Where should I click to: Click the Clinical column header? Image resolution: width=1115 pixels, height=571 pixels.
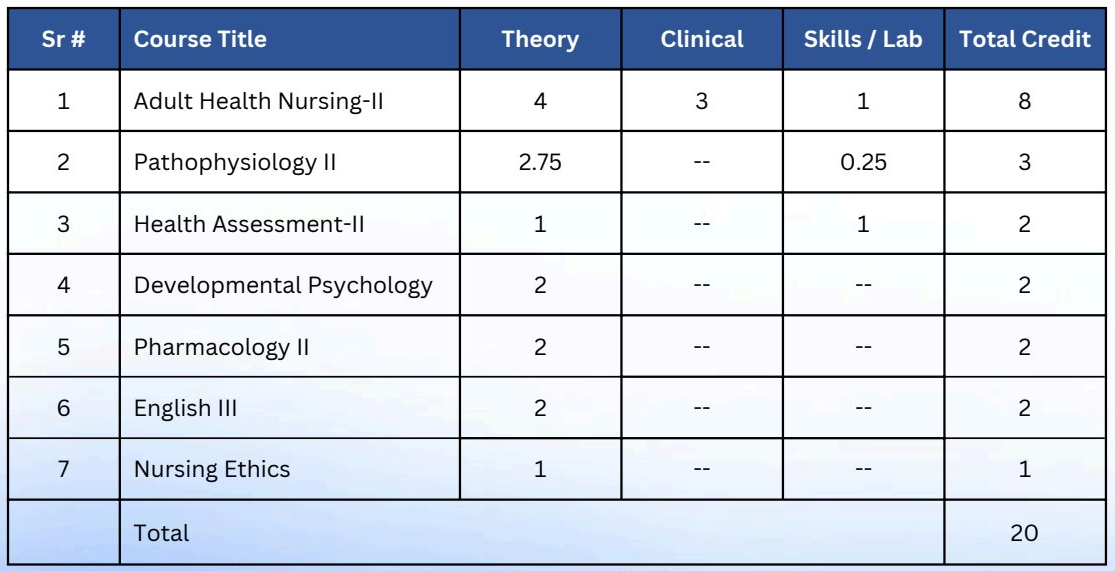pos(702,39)
